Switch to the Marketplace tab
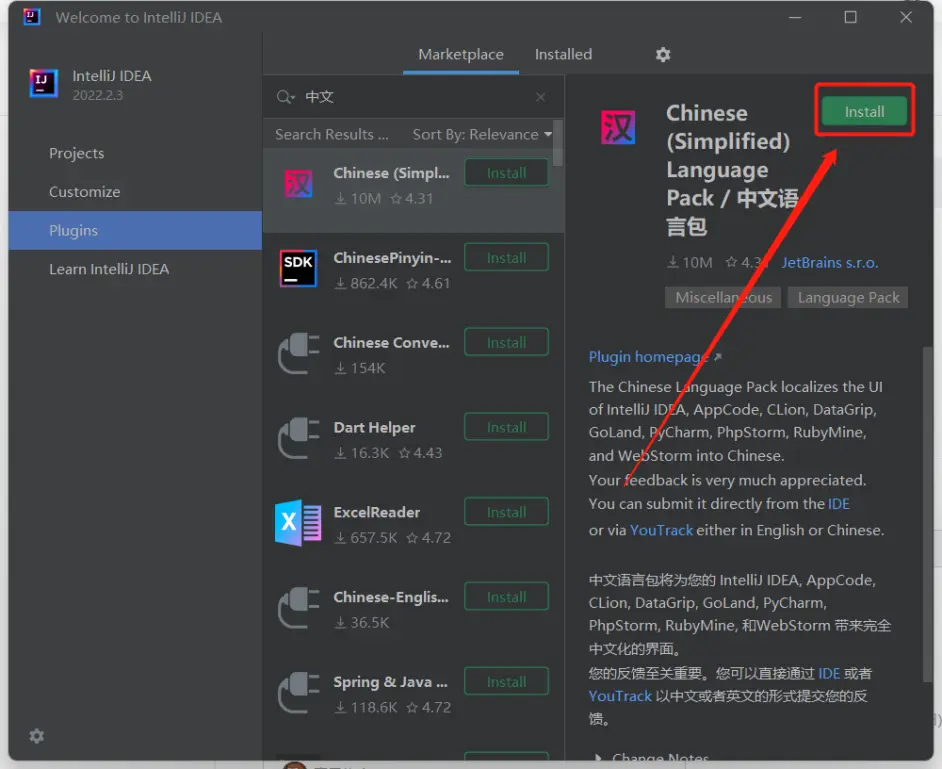Screen dimensions: 942x769 click(461, 55)
